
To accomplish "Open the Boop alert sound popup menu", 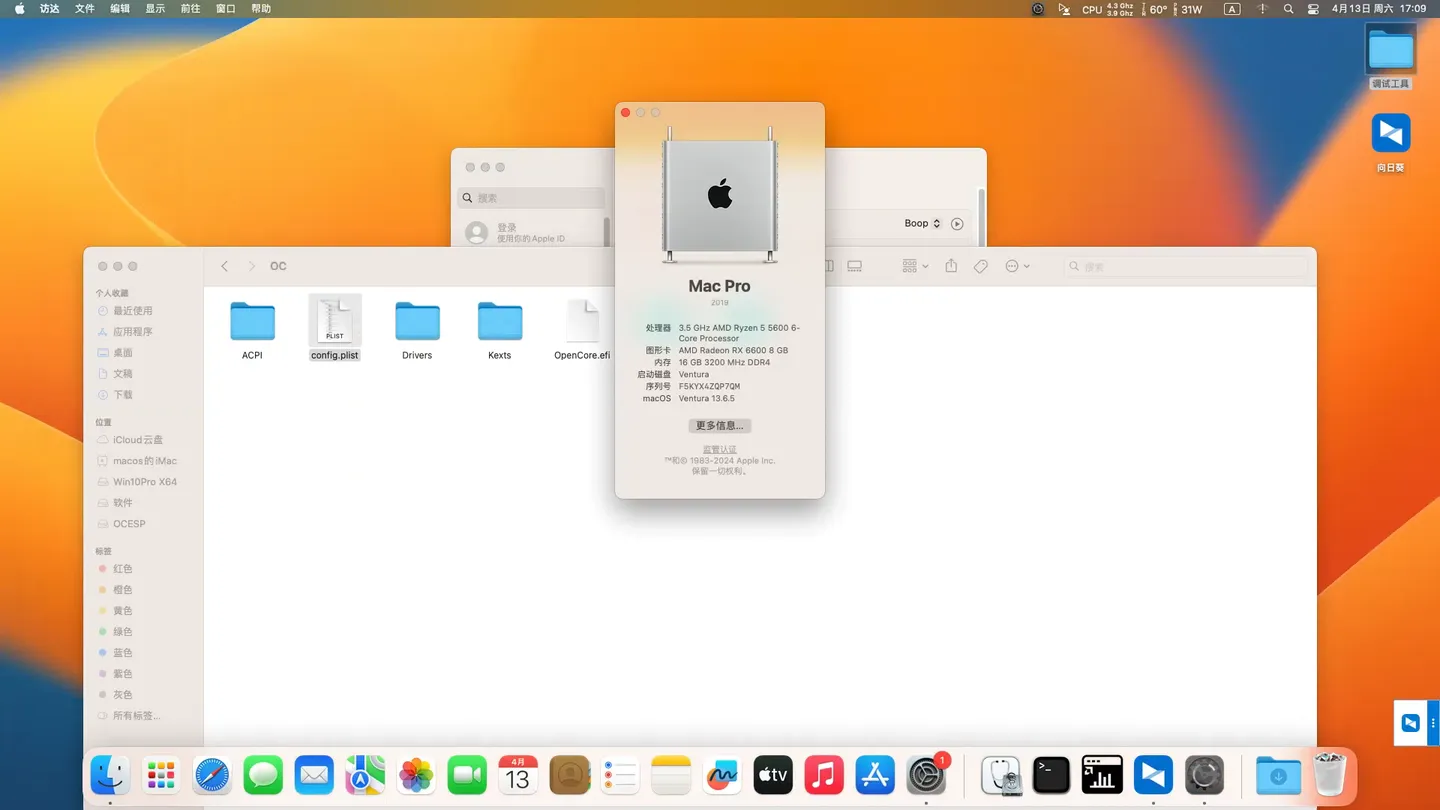I will tap(922, 224).
